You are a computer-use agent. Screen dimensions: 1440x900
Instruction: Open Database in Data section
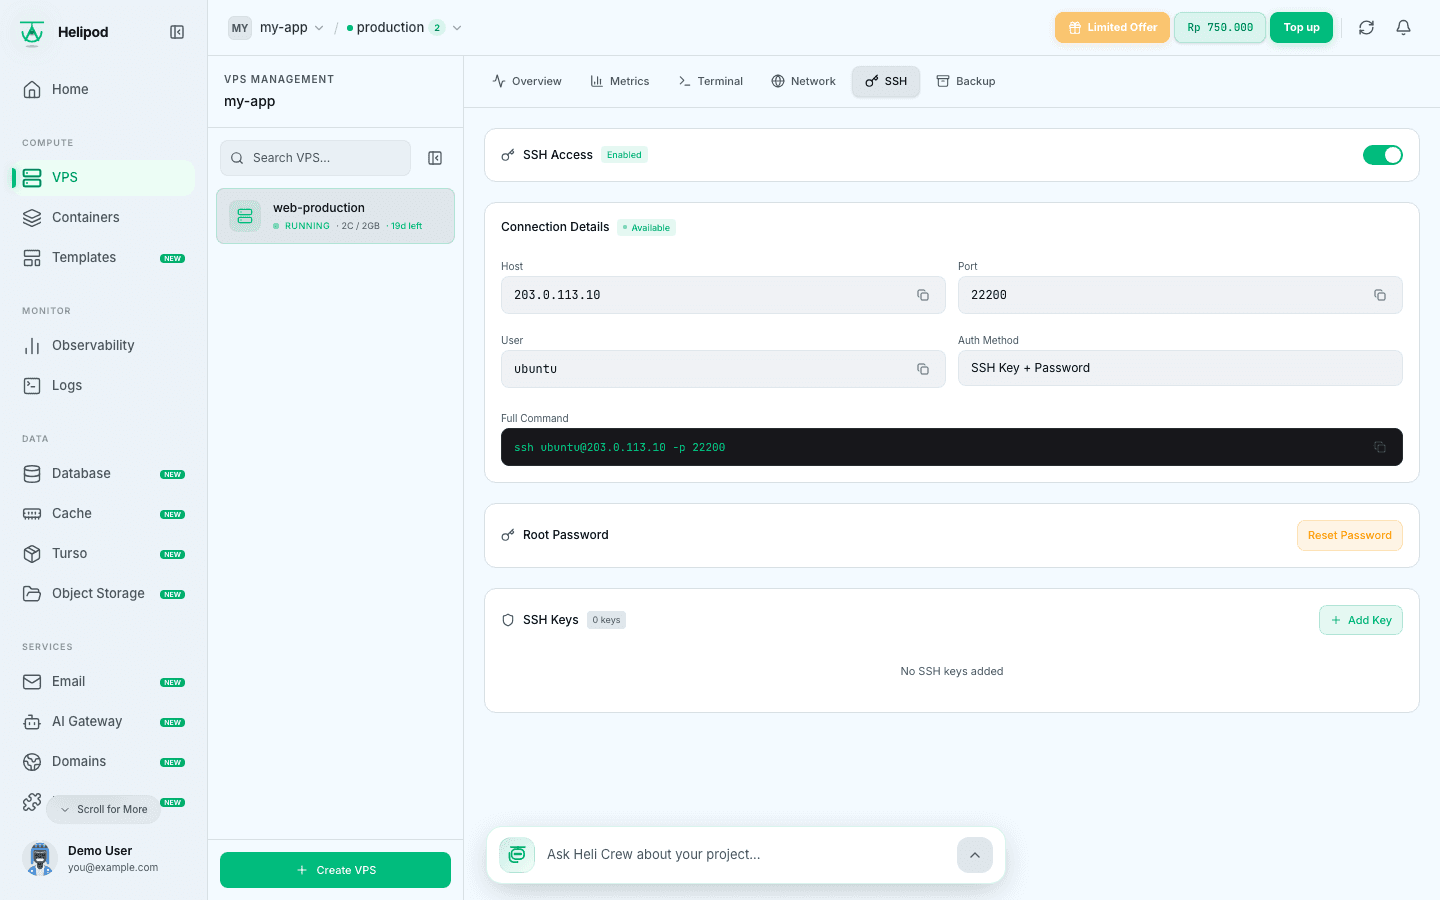coord(104,473)
